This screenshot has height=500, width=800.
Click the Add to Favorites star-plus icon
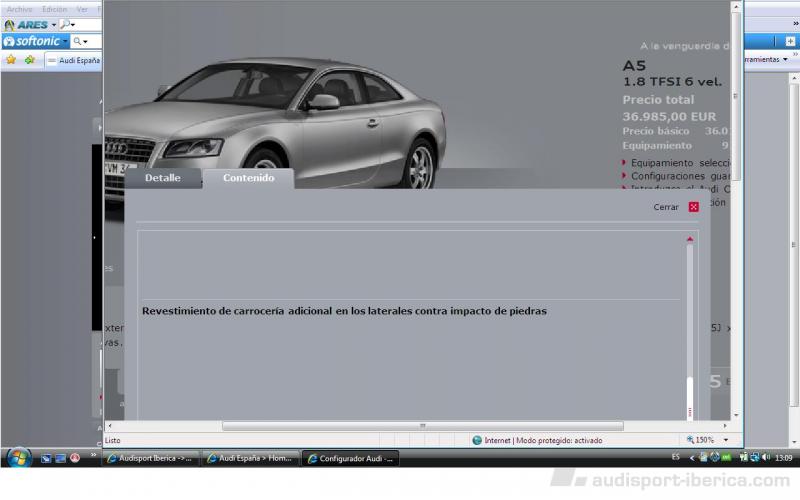tap(30, 60)
